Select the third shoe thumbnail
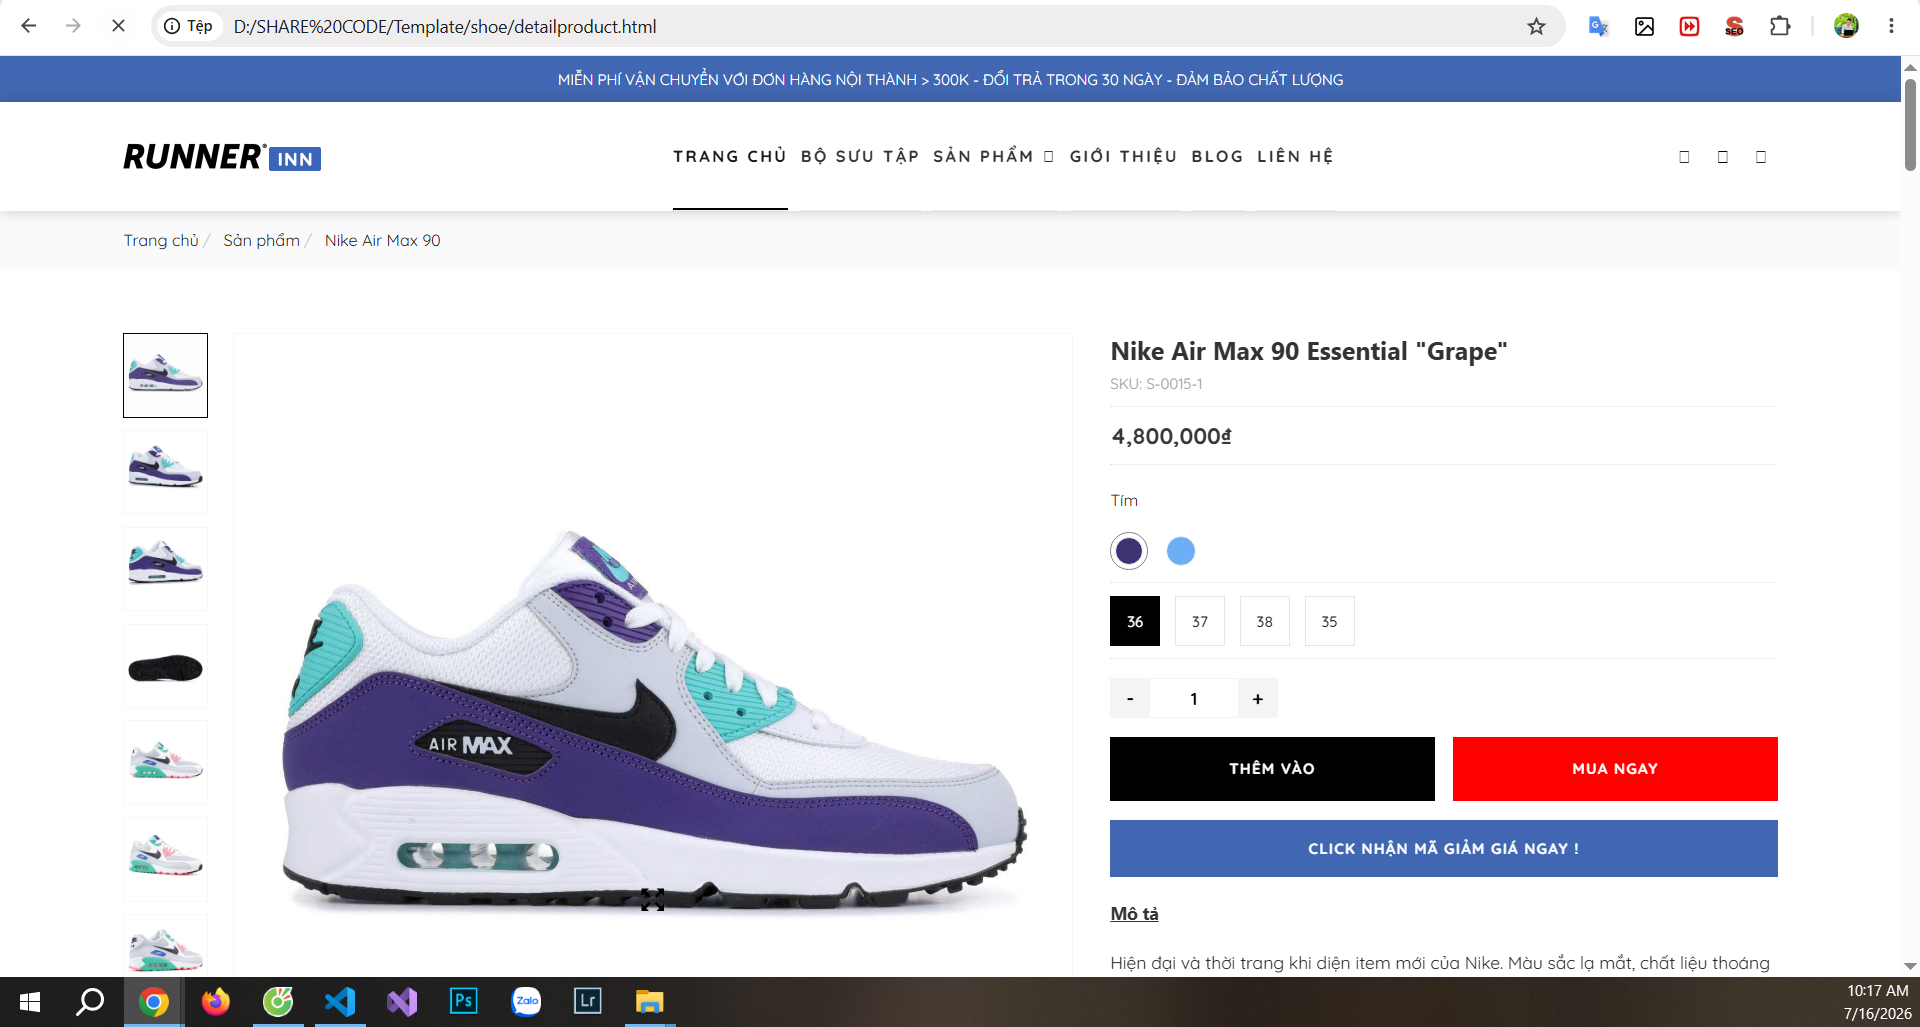 [165, 569]
